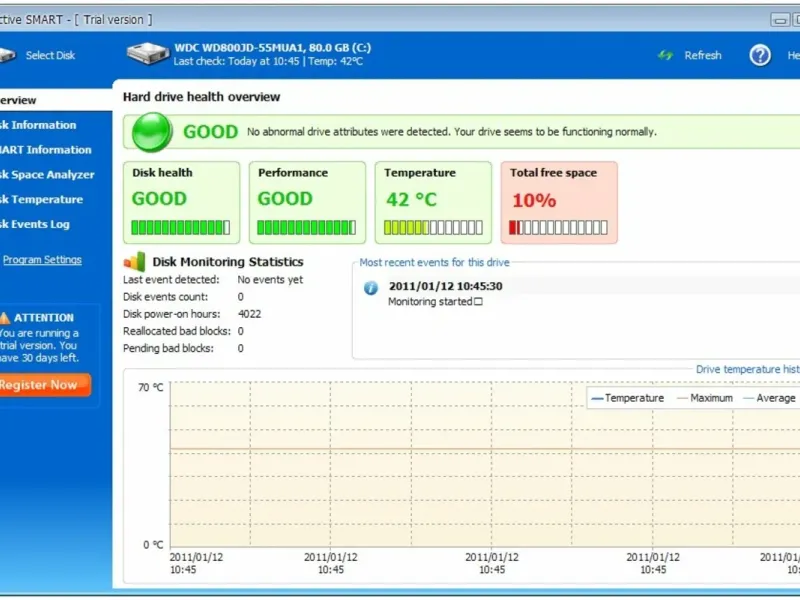This screenshot has height=600, width=800.
Task: Open the Disk Space Analyzer section
Action: tap(47, 175)
